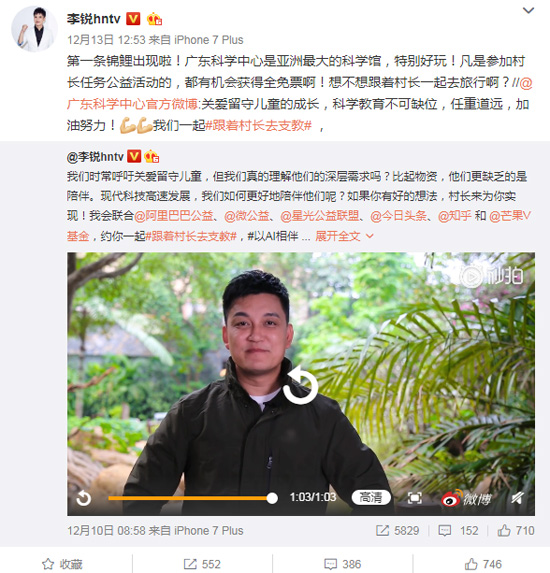Open the 高清 video quality selector
The image size is (550, 573).
point(371,497)
